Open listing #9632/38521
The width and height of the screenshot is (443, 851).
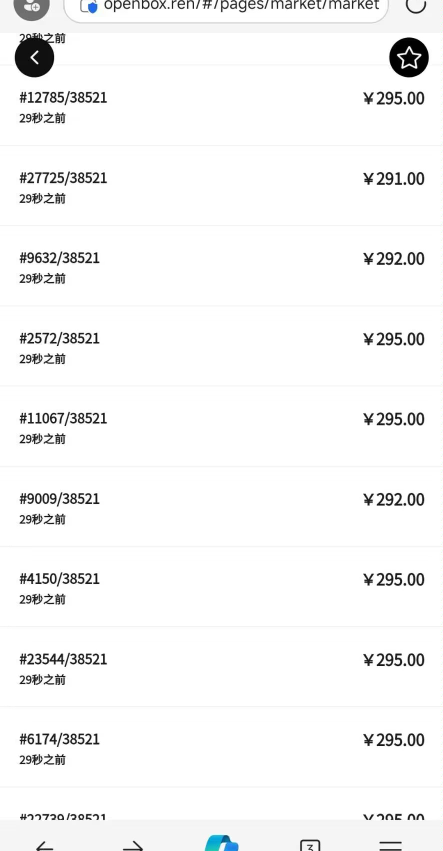(222, 266)
